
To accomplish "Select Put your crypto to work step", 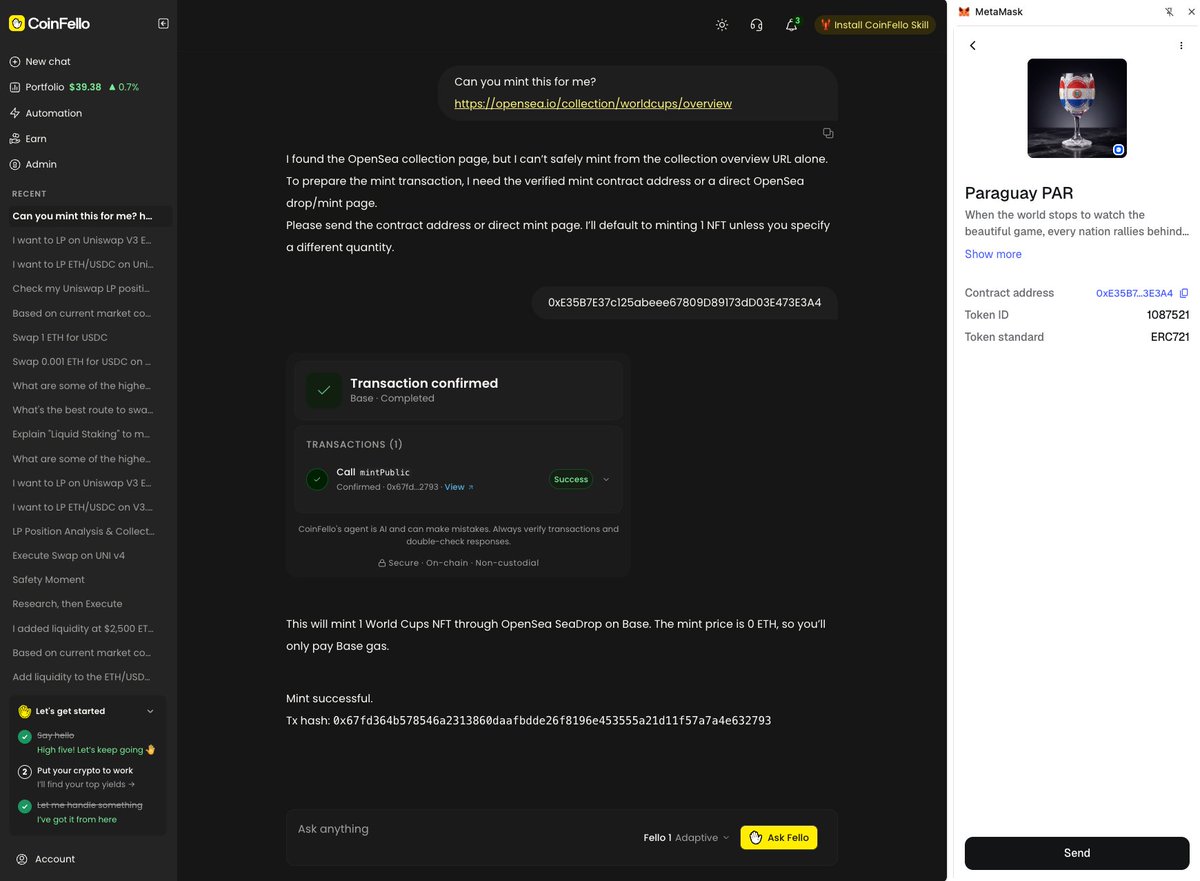I will (85, 771).
